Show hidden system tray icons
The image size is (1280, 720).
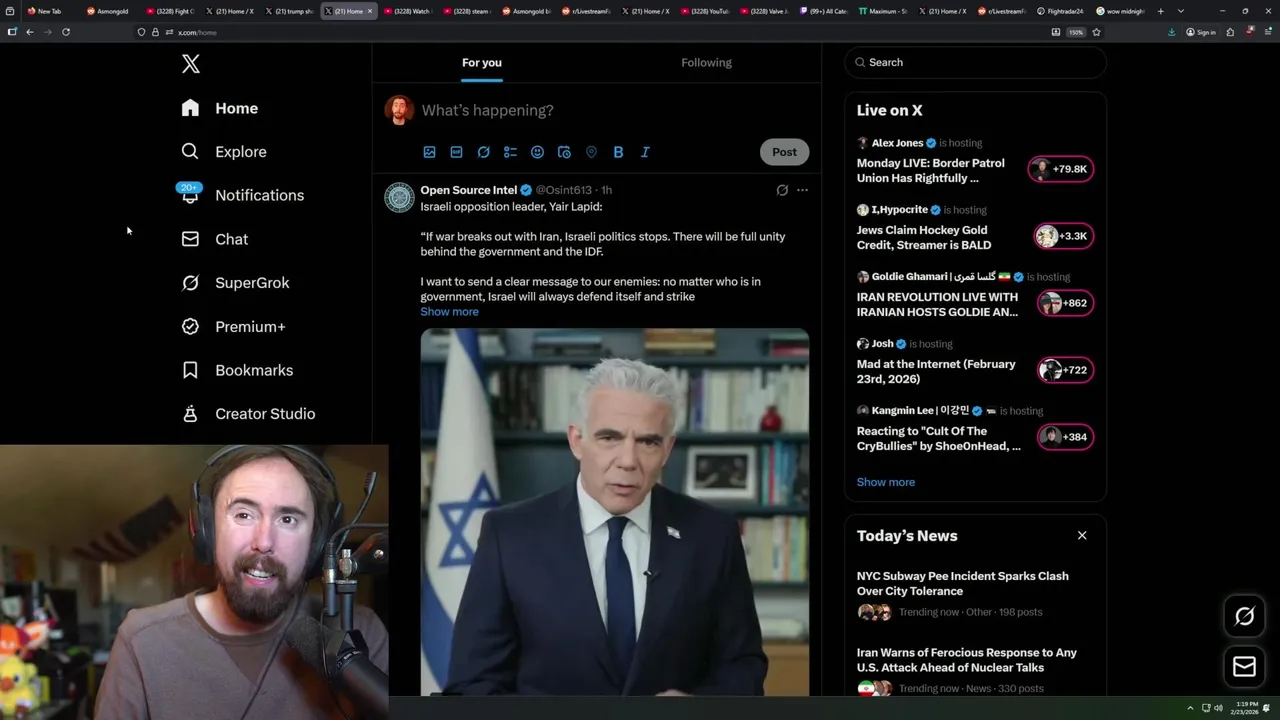1190,708
